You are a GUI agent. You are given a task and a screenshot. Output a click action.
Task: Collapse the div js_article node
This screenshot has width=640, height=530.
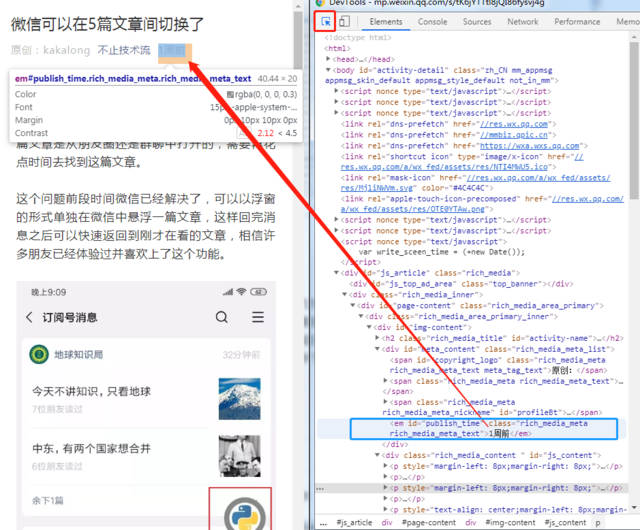tap(336, 273)
